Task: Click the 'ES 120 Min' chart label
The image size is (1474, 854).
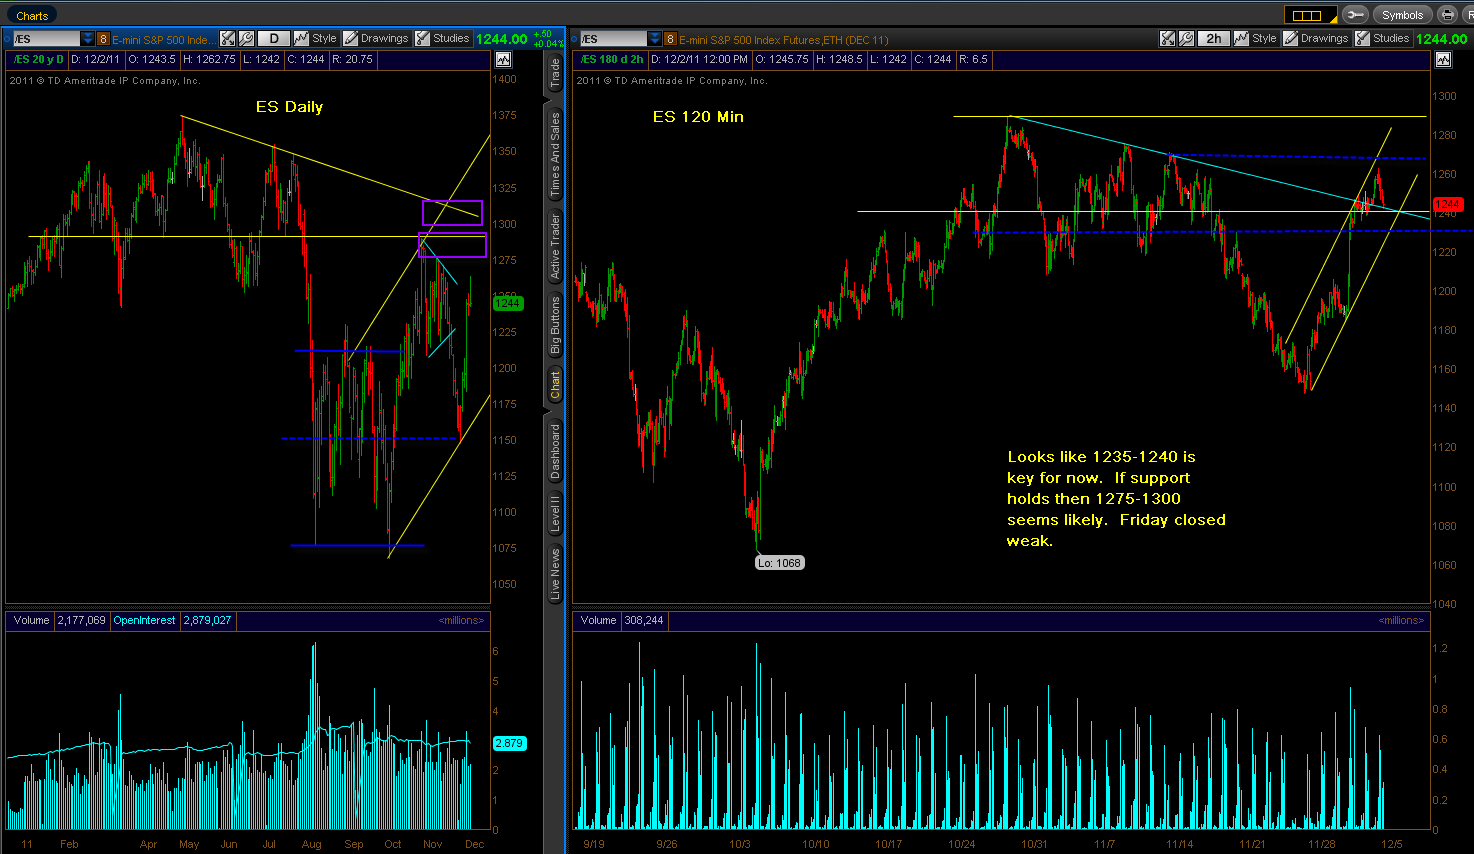Action: click(698, 117)
